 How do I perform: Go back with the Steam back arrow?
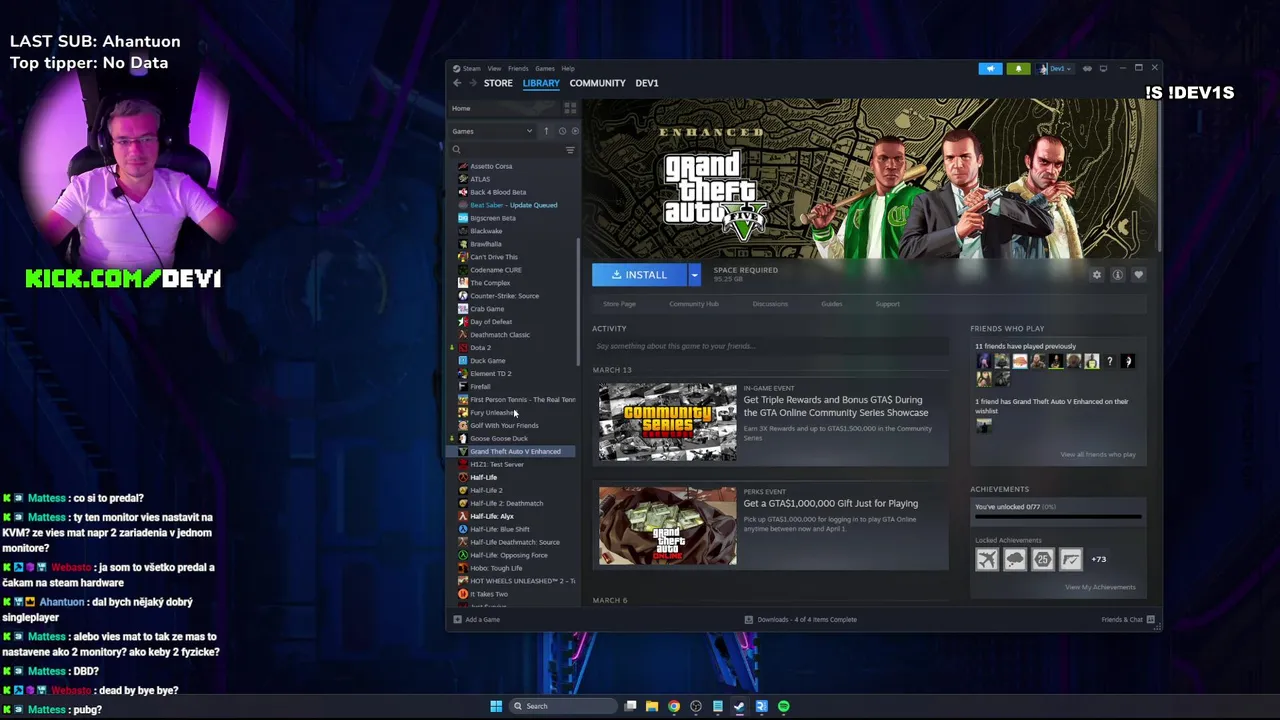click(457, 83)
